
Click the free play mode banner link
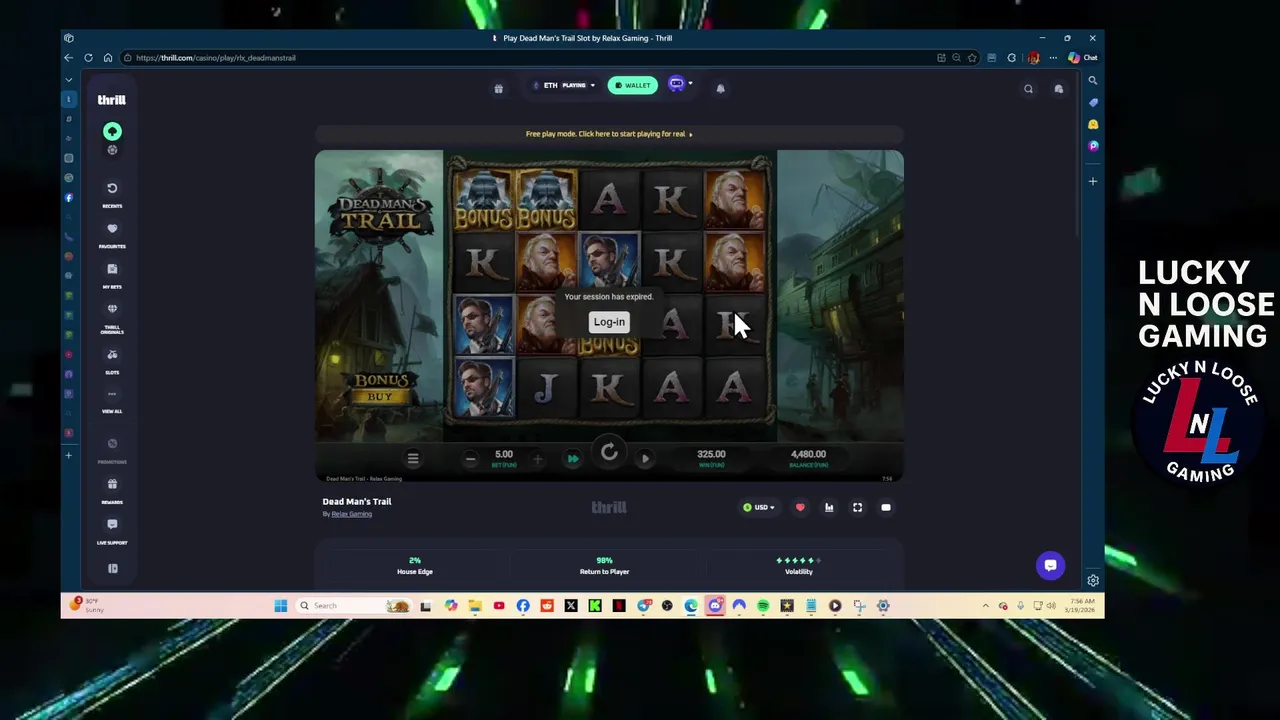[609, 134]
